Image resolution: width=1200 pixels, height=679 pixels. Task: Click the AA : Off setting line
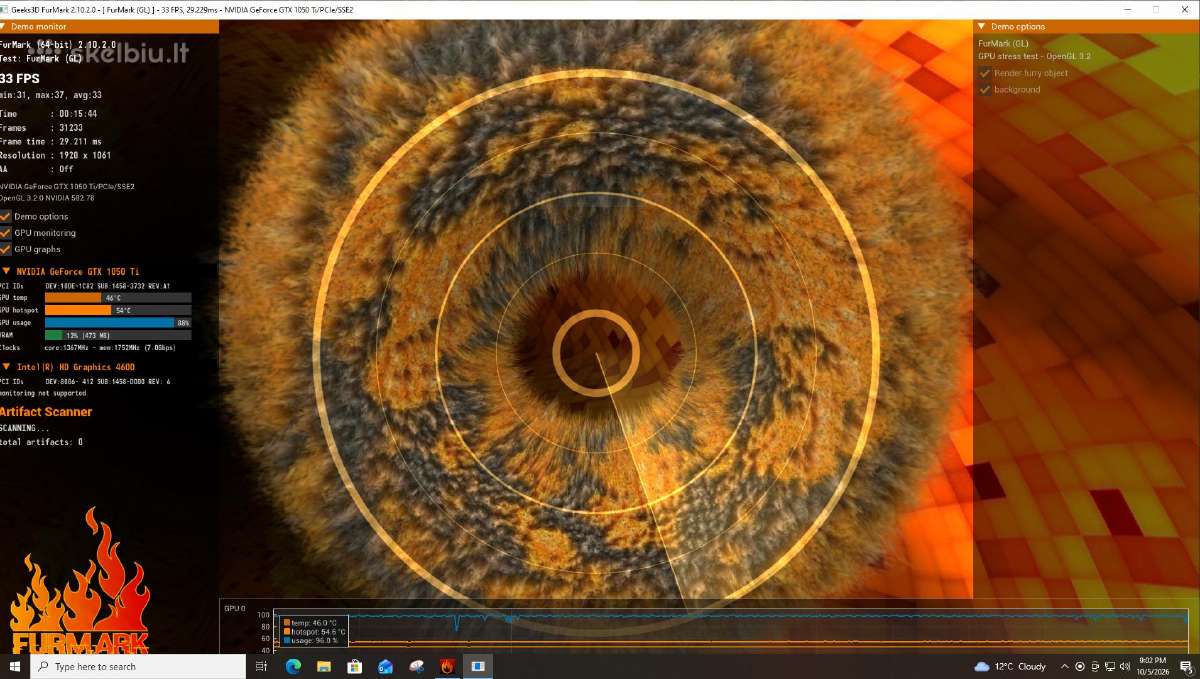pyautogui.click(x=37, y=169)
